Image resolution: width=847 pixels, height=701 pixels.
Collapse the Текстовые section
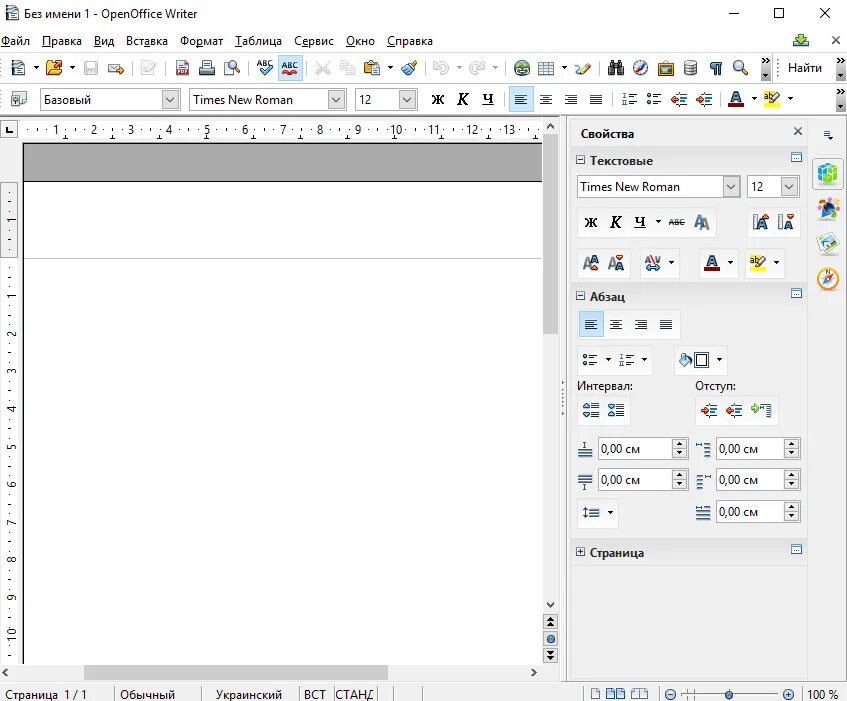[581, 160]
